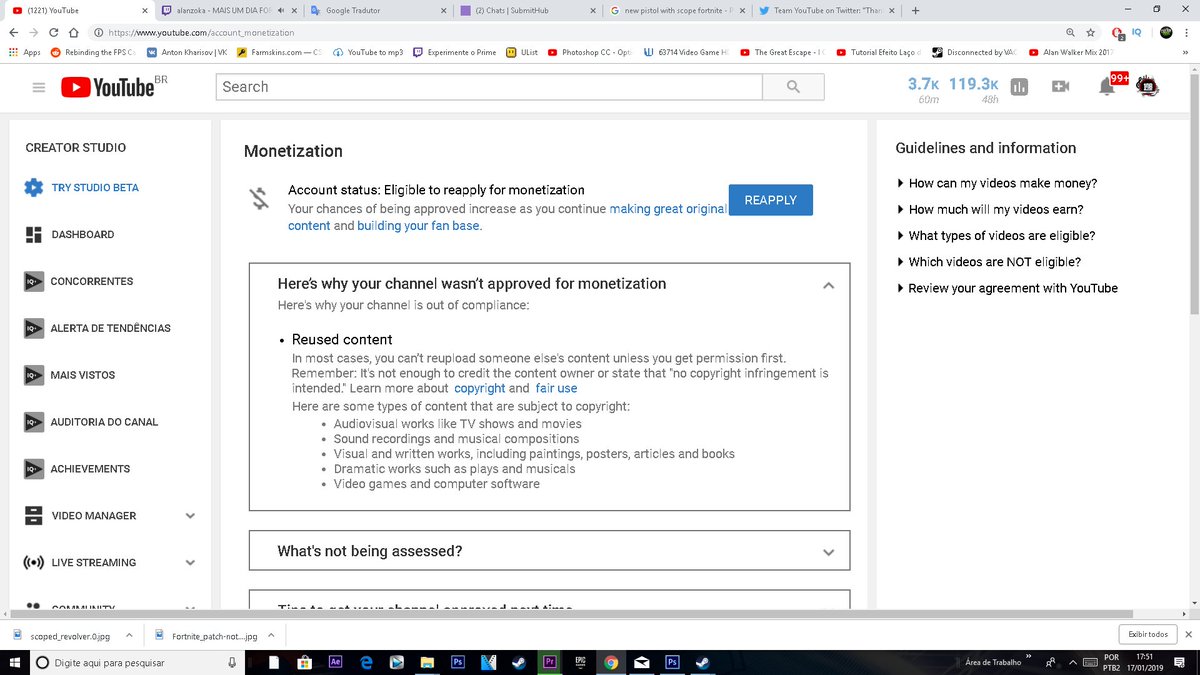Switch to the Chats | SubmitHub tab

(x=526, y=10)
